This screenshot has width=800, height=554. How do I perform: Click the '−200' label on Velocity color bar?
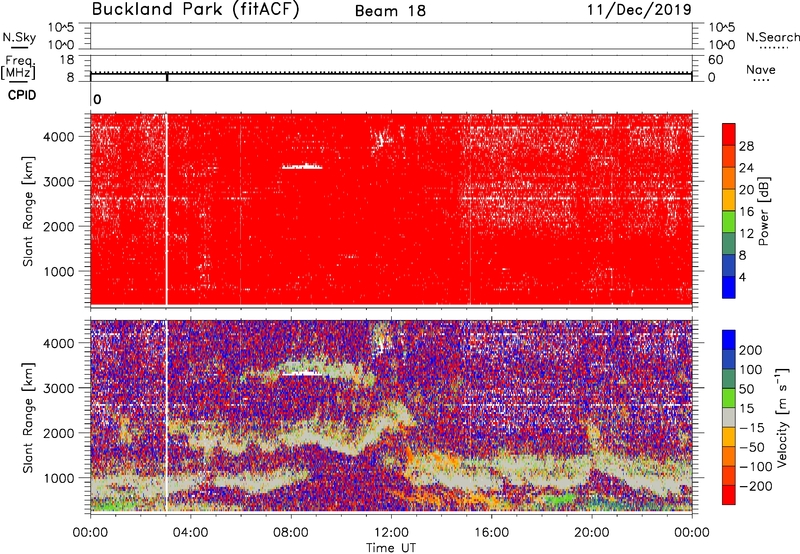(756, 486)
